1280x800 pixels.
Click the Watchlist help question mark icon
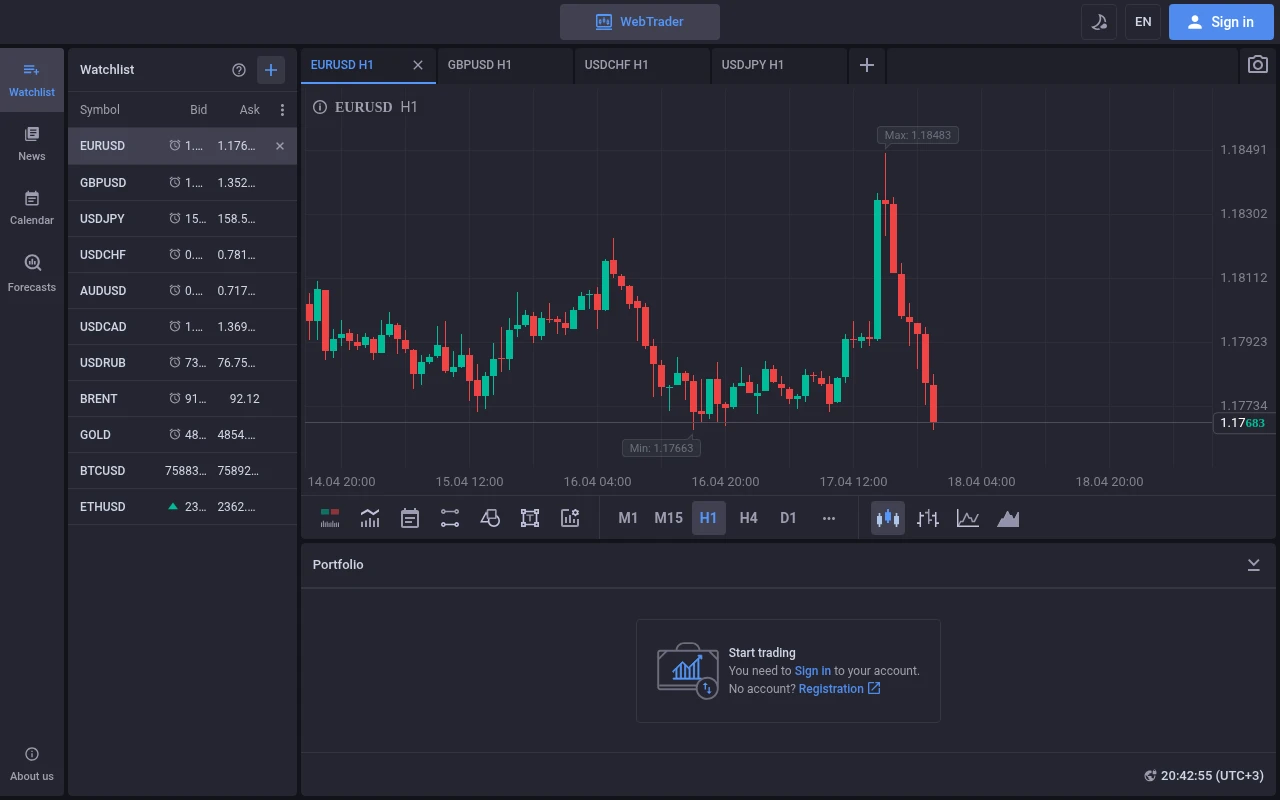[238, 70]
